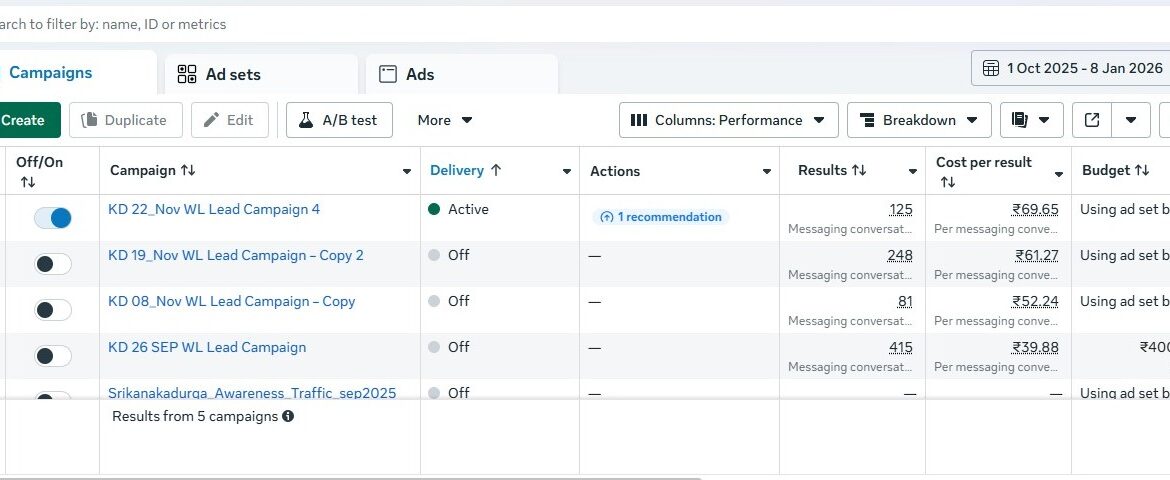1170x480 pixels.
Task: Turn off KD 22_Nov WL Lead Campaign 4
Action: tap(52, 218)
